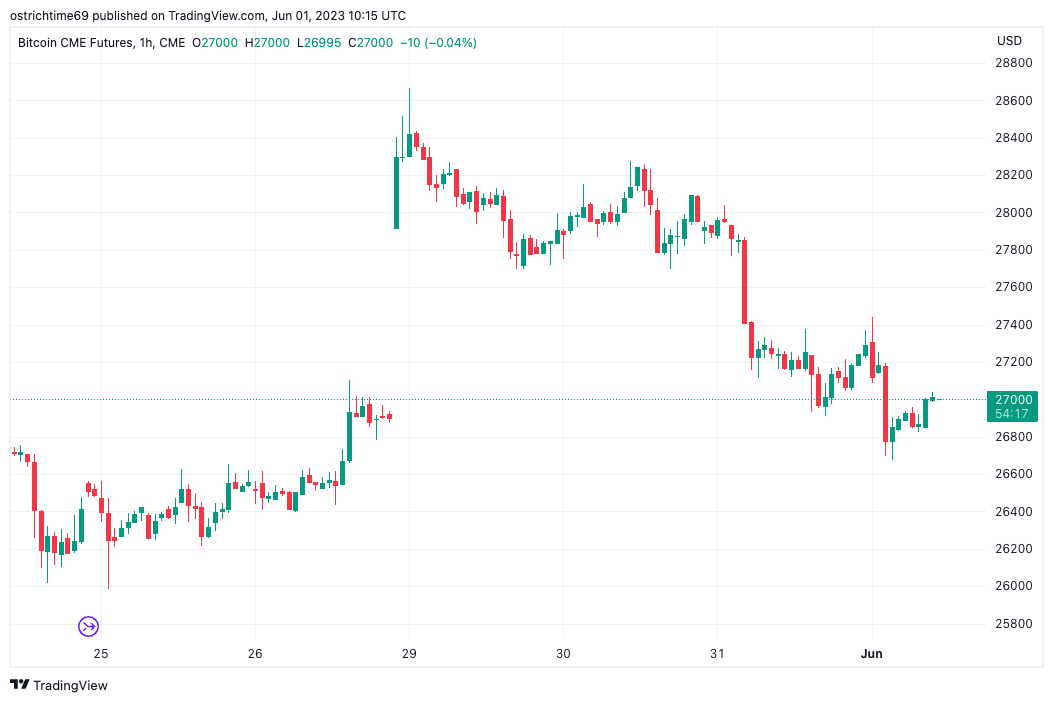
Task: Select the 29 date axis label
Action: 409,653
